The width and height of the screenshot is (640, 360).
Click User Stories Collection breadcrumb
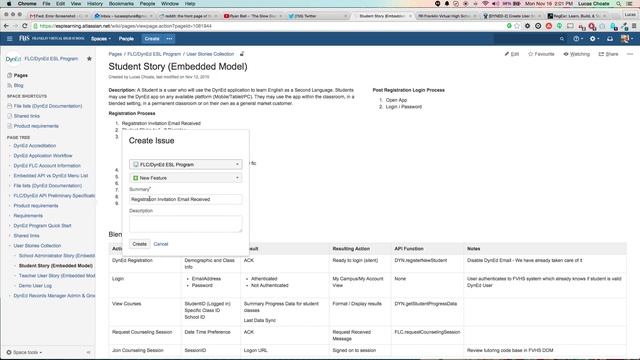210,54
